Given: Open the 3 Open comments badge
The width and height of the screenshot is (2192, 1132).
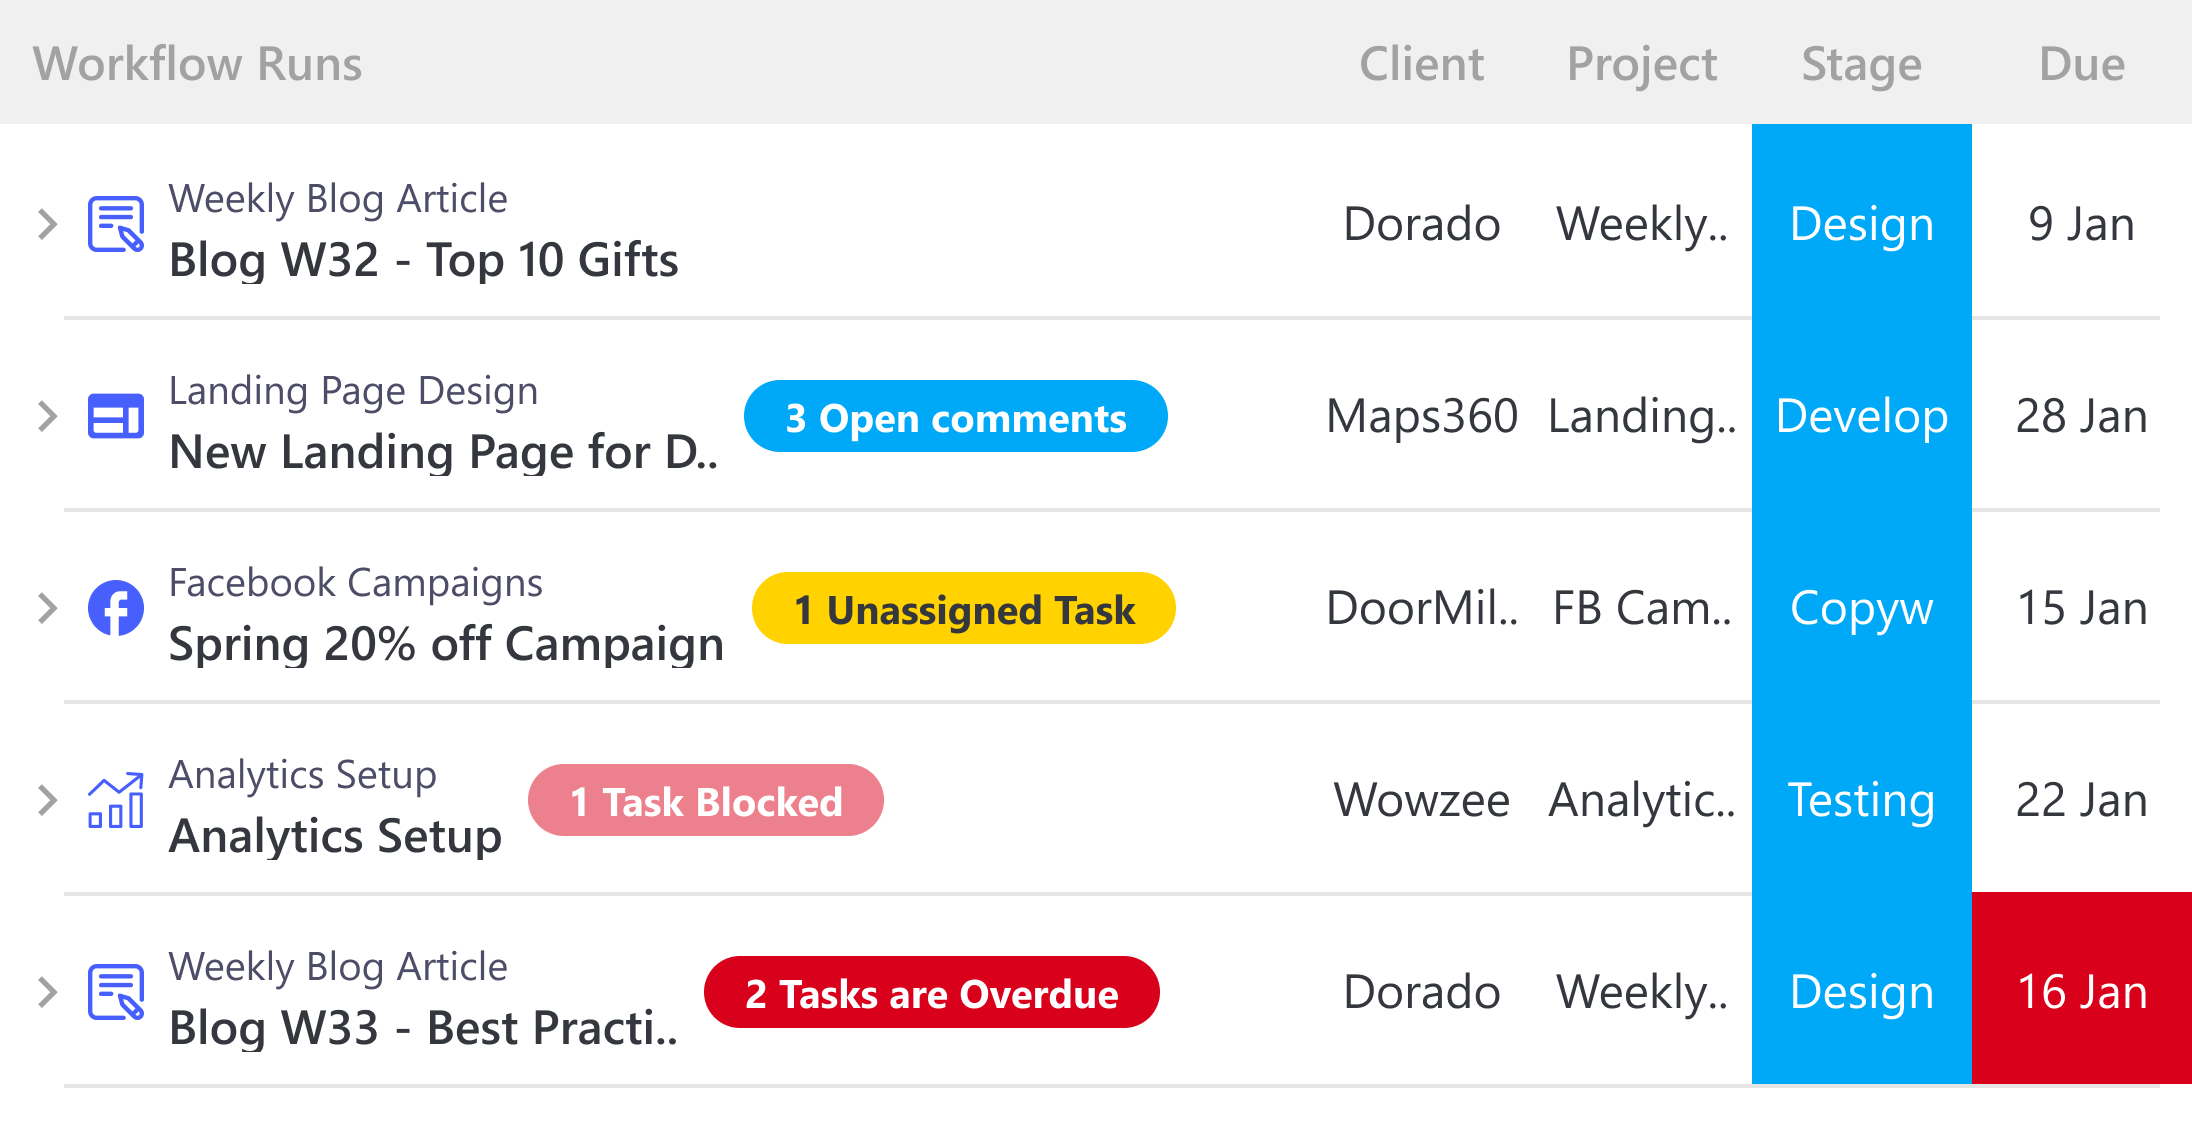Looking at the screenshot, I should coord(955,417).
